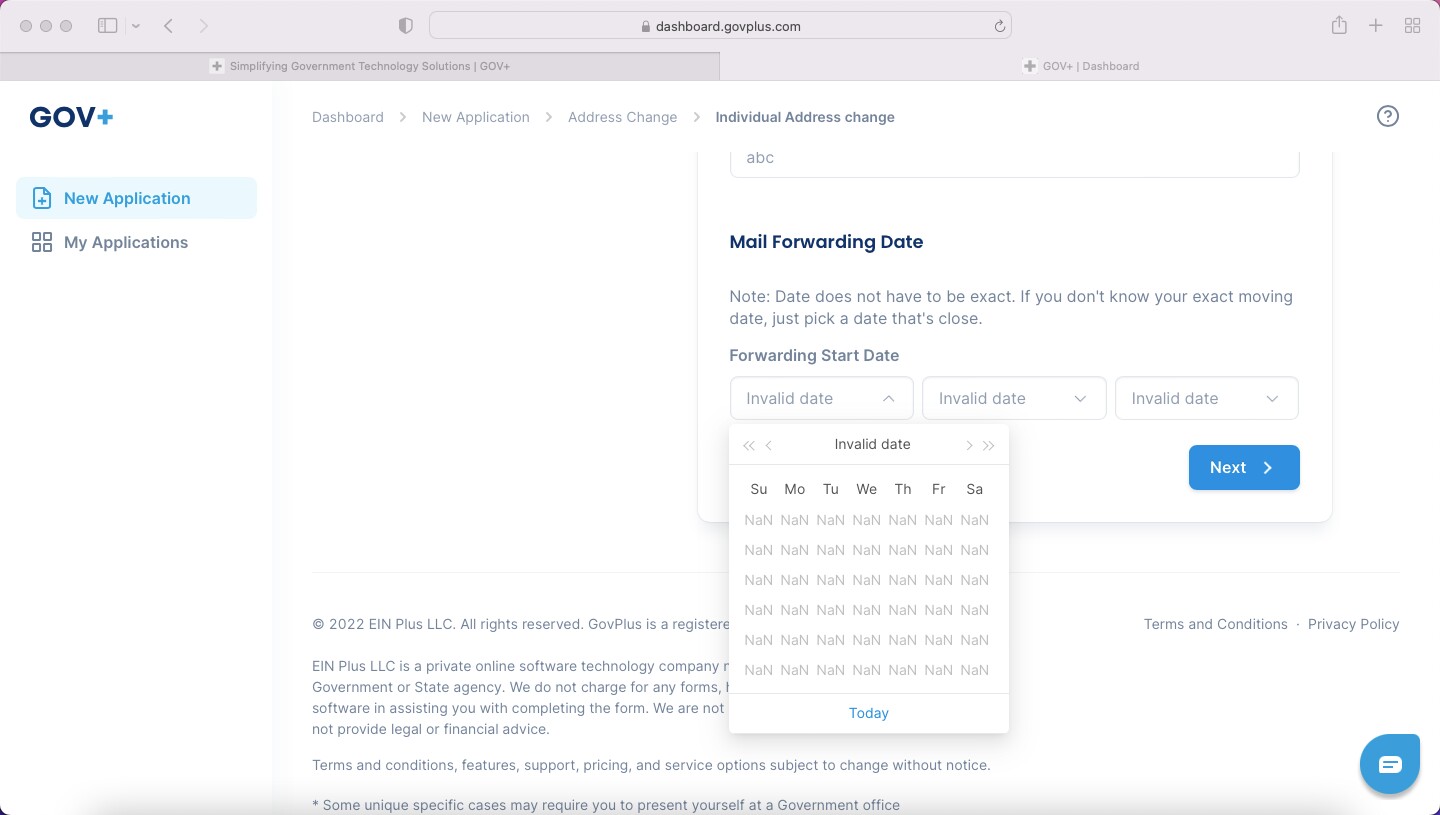The width and height of the screenshot is (1440, 815).
Task: Select Today in the date picker
Action: [868, 713]
